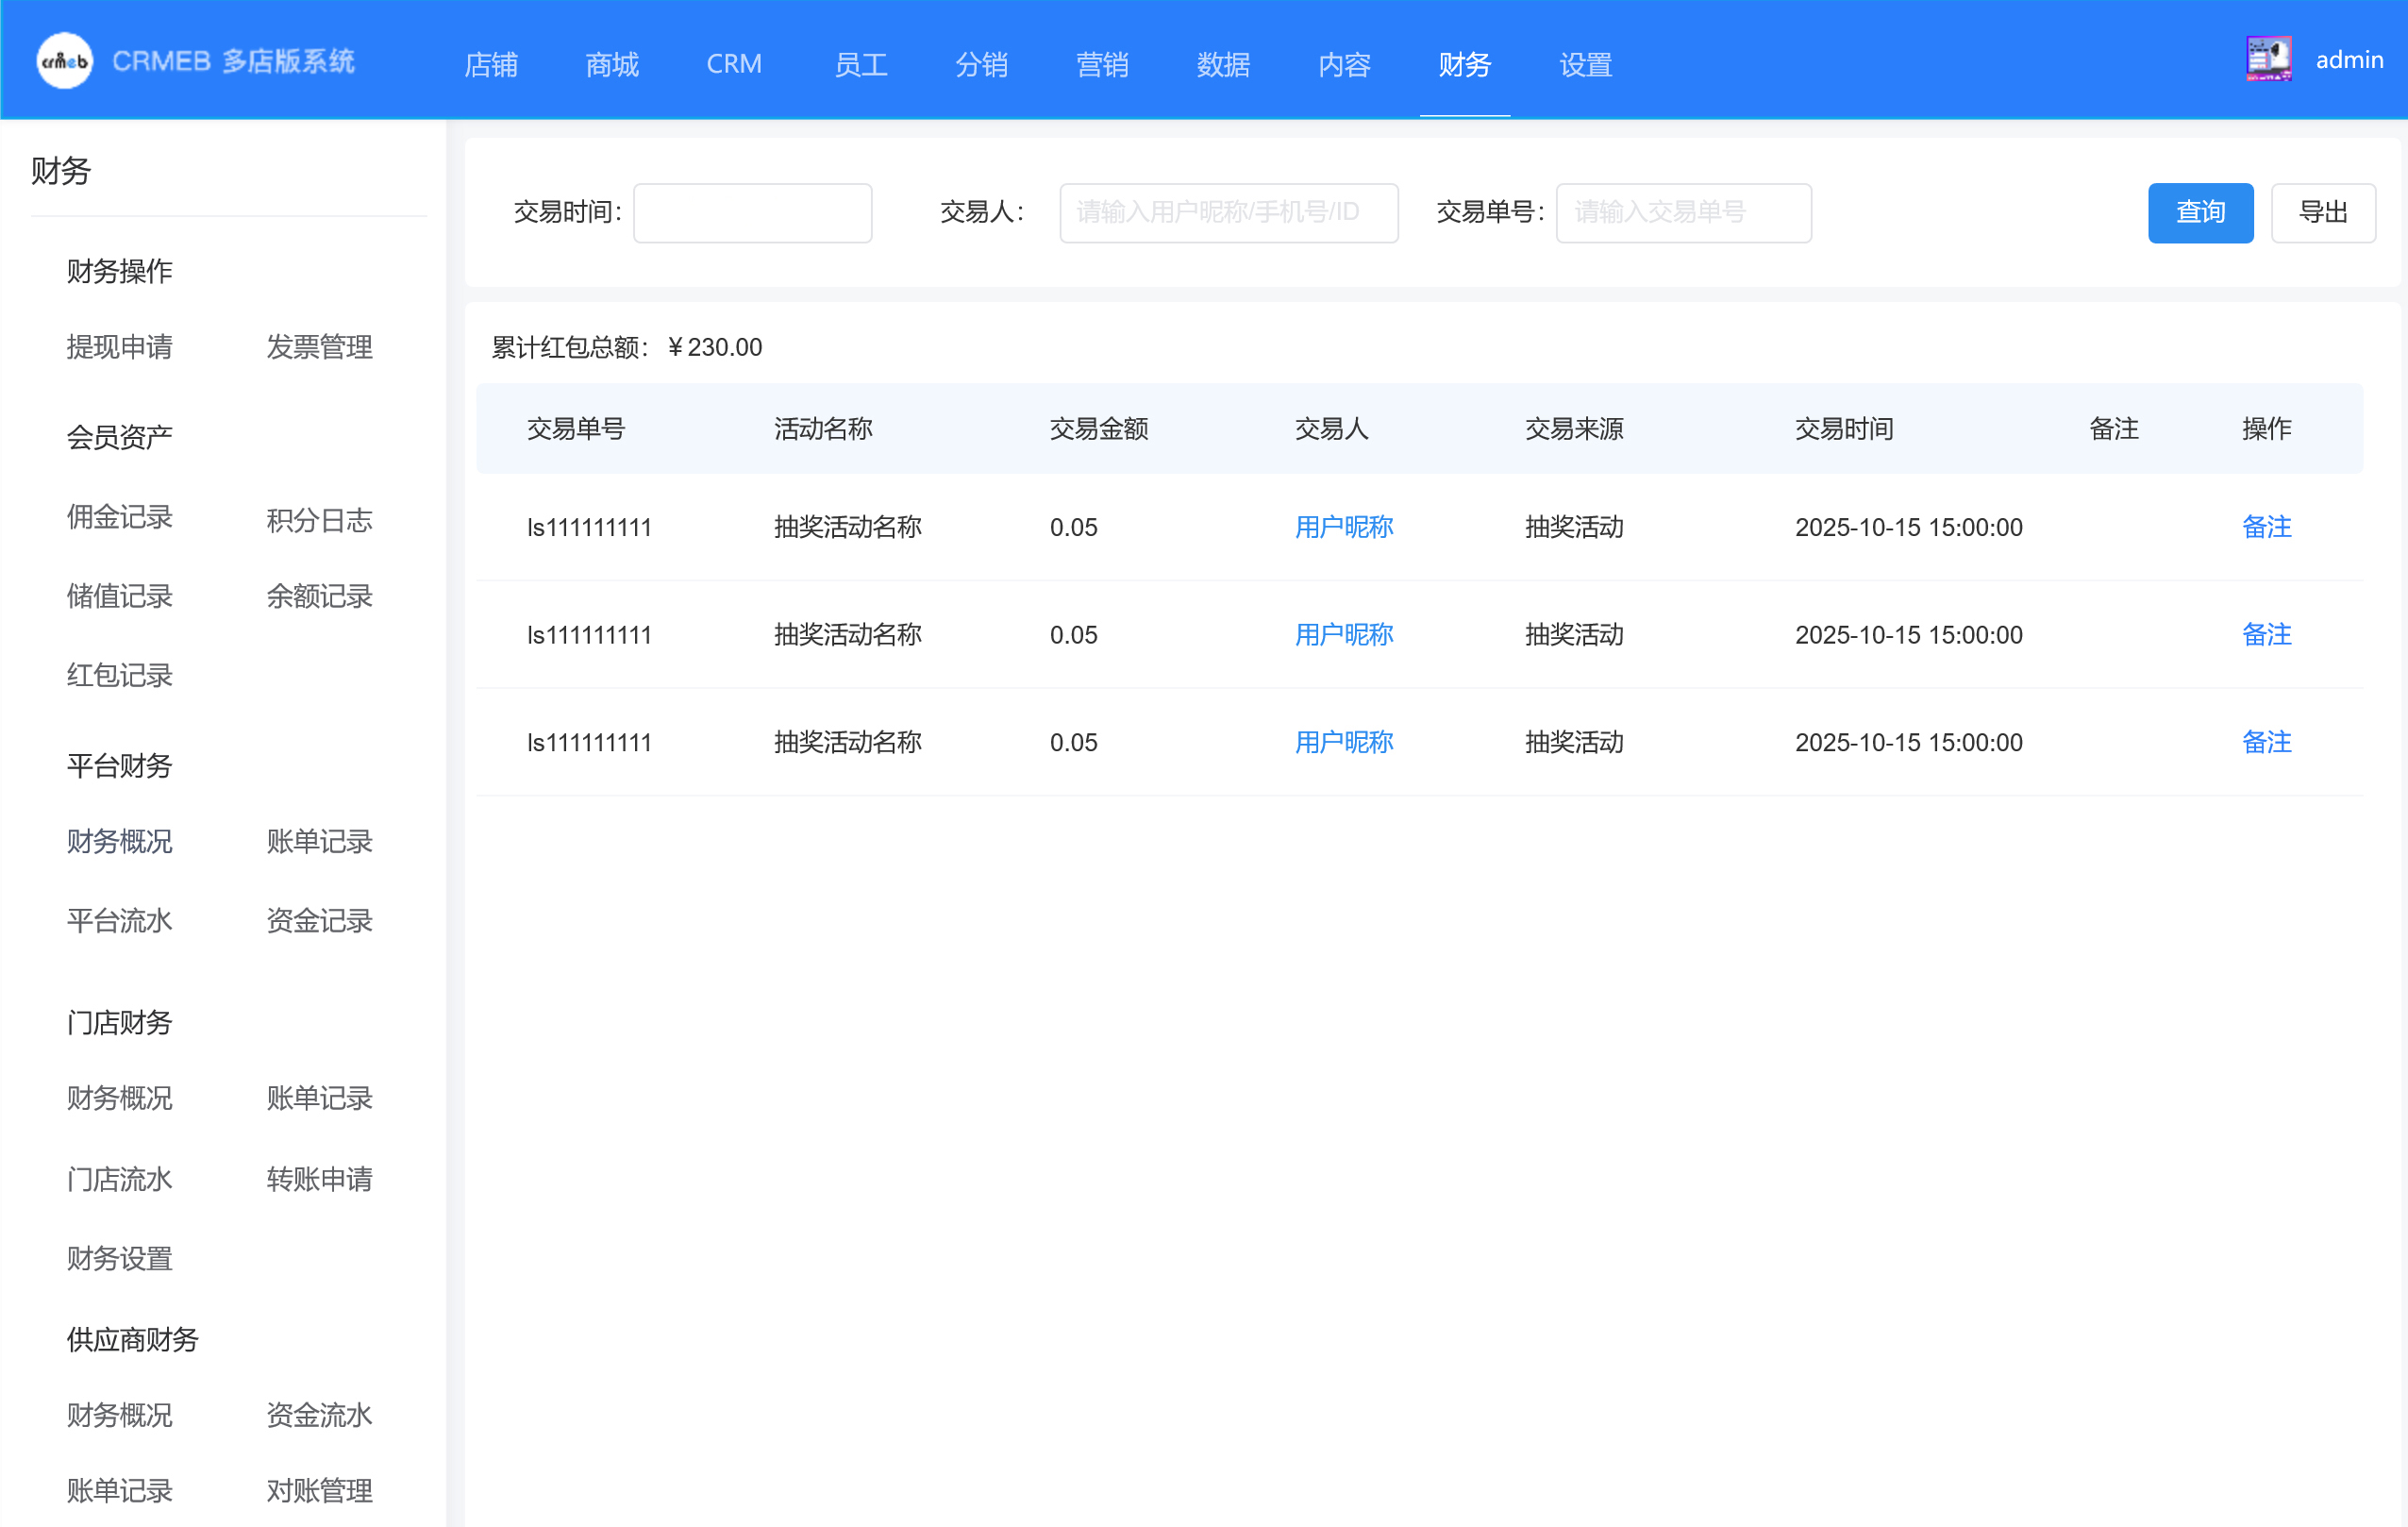Select the 数据 navigation item
This screenshot has width=2408, height=1527.
pyautogui.click(x=1223, y=64)
